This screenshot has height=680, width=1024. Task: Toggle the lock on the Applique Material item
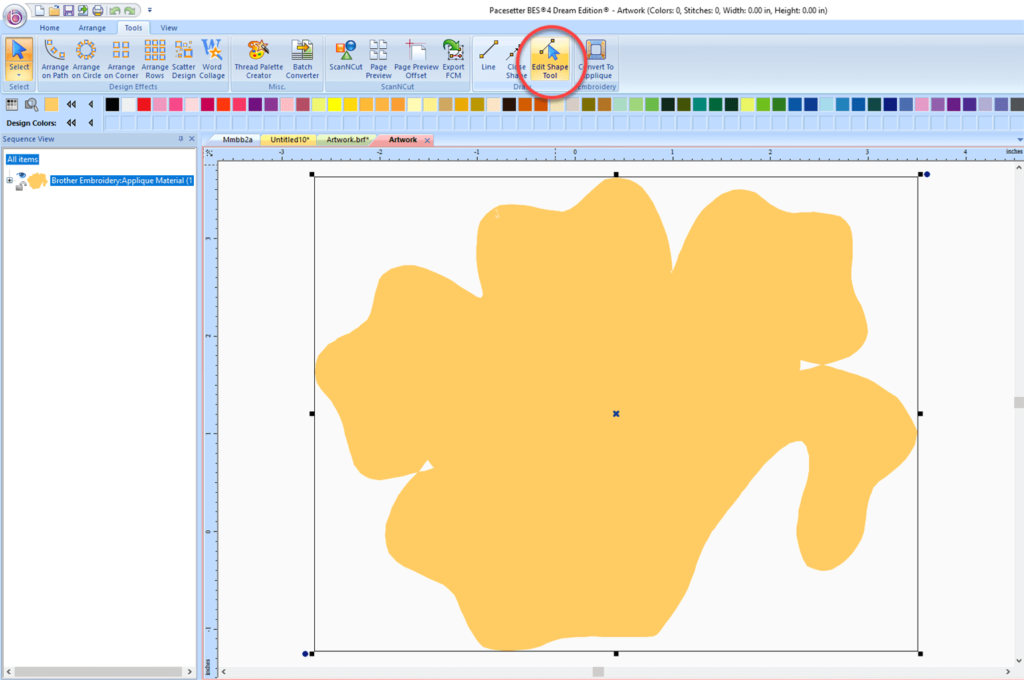(x=20, y=186)
